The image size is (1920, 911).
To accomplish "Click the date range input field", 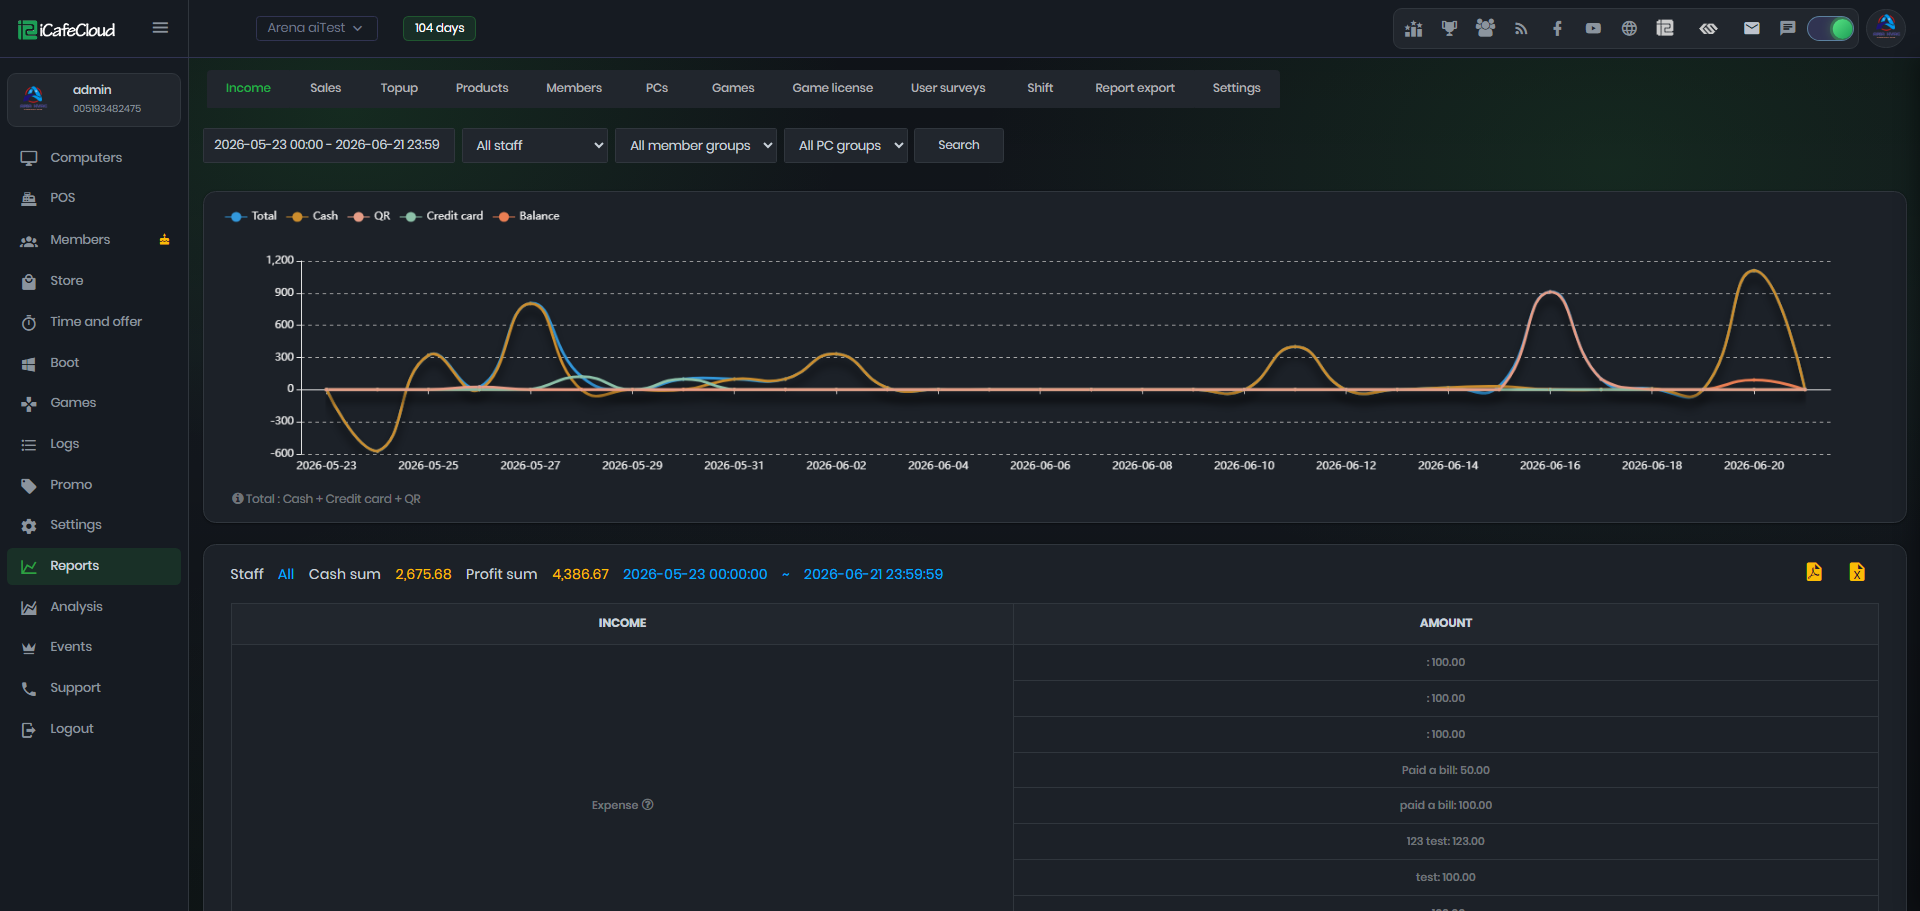I will (328, 145).
